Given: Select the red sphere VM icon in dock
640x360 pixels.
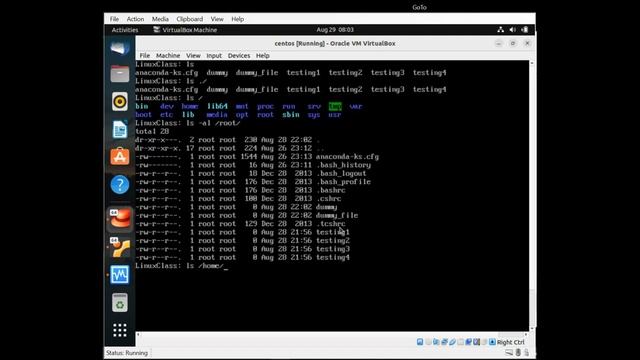Looking at the screenshot, I should pos(120,219).
